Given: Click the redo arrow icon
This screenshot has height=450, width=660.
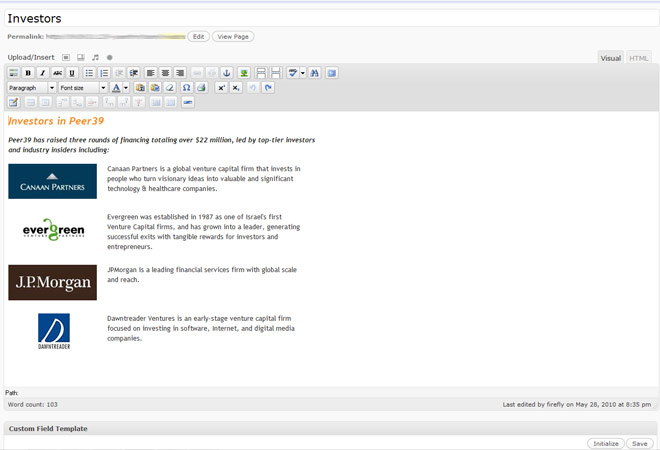Looking at the screenshot, I should click(x=268, y=88).
